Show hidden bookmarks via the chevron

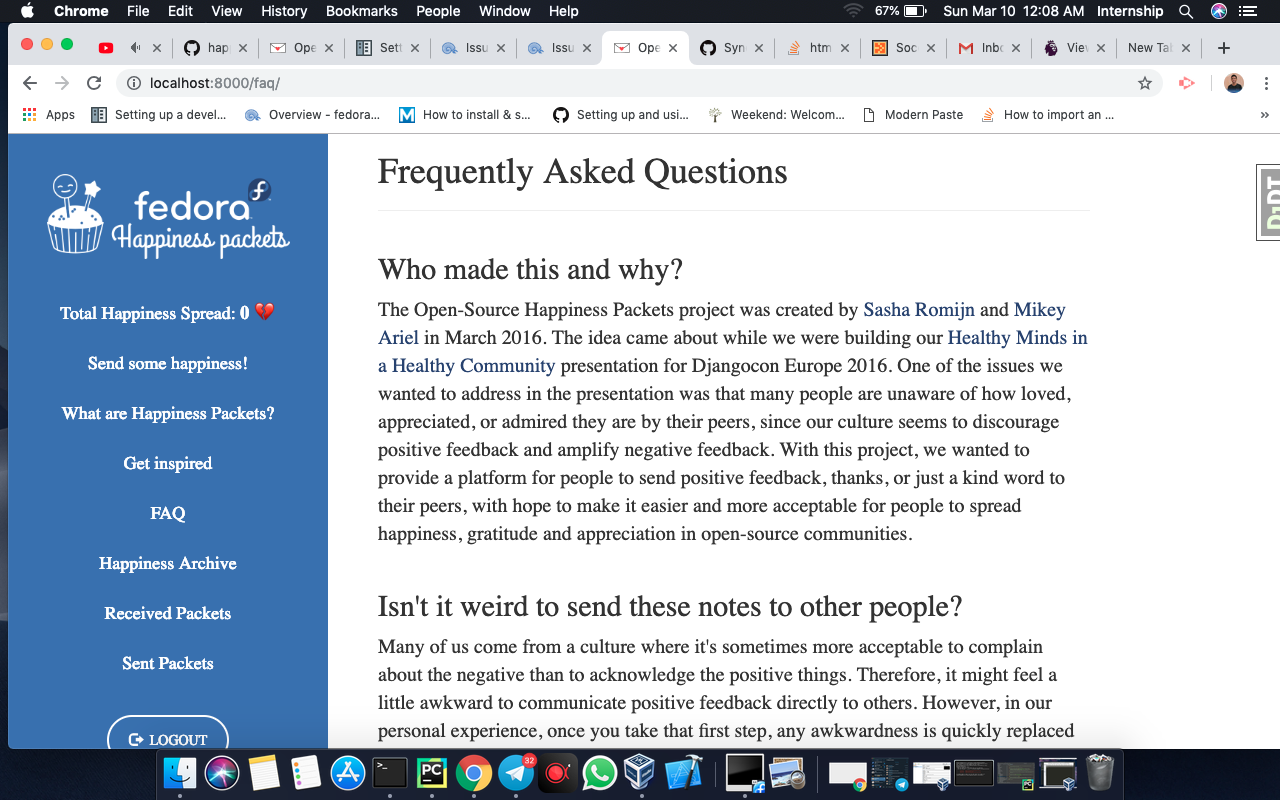pos(1265,115)
